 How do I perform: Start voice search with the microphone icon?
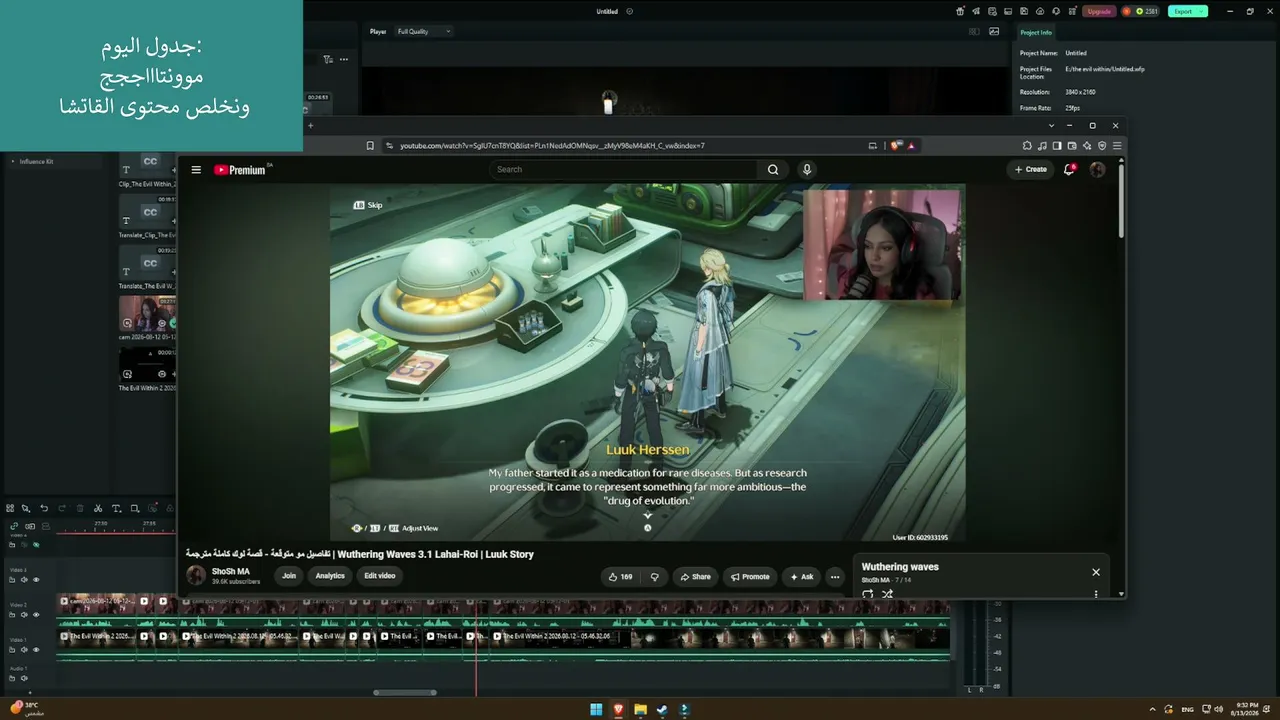pyautogui.click(x=807, y=170)
